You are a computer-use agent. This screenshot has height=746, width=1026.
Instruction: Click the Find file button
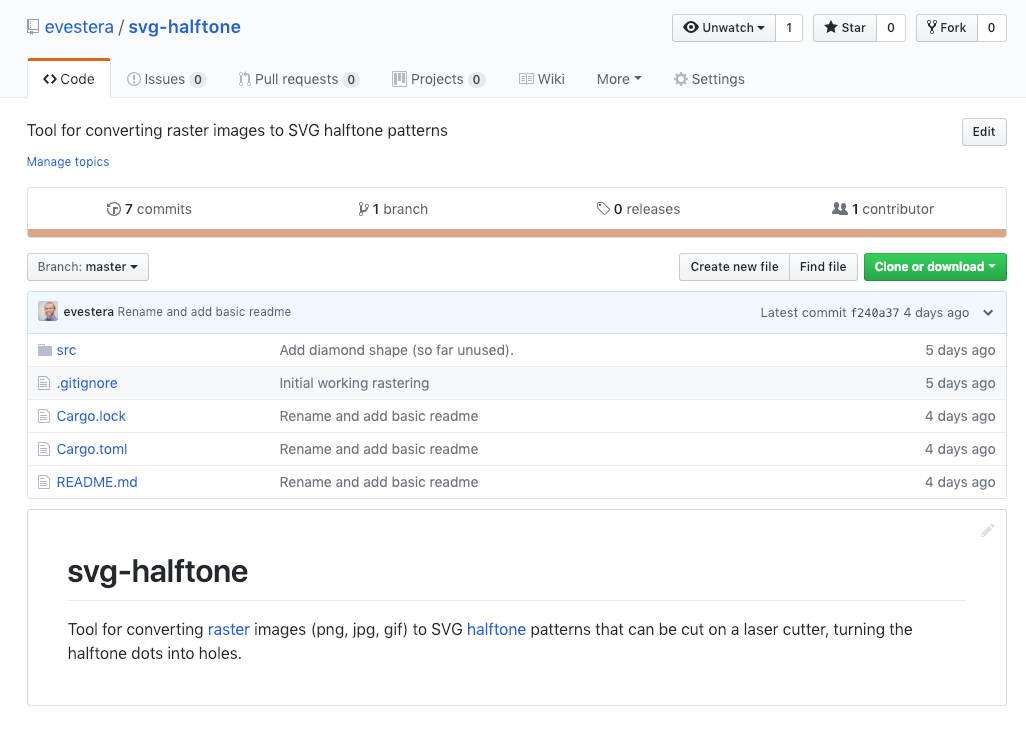click(x=823, y=267)
